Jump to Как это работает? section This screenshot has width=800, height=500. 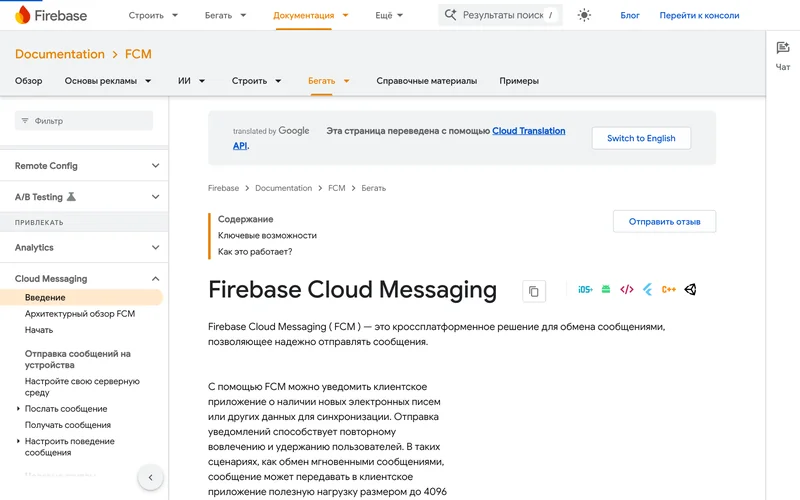255,252
